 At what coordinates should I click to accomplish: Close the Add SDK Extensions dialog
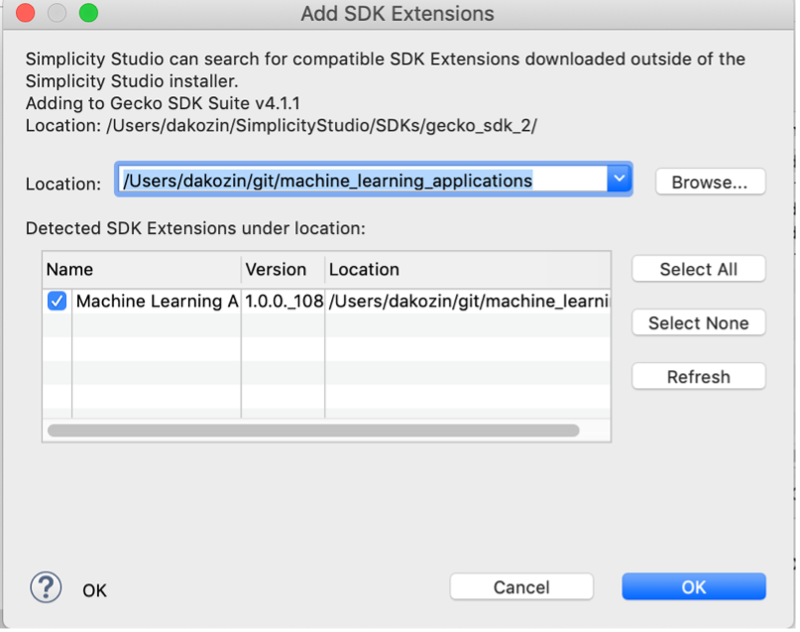25,14
